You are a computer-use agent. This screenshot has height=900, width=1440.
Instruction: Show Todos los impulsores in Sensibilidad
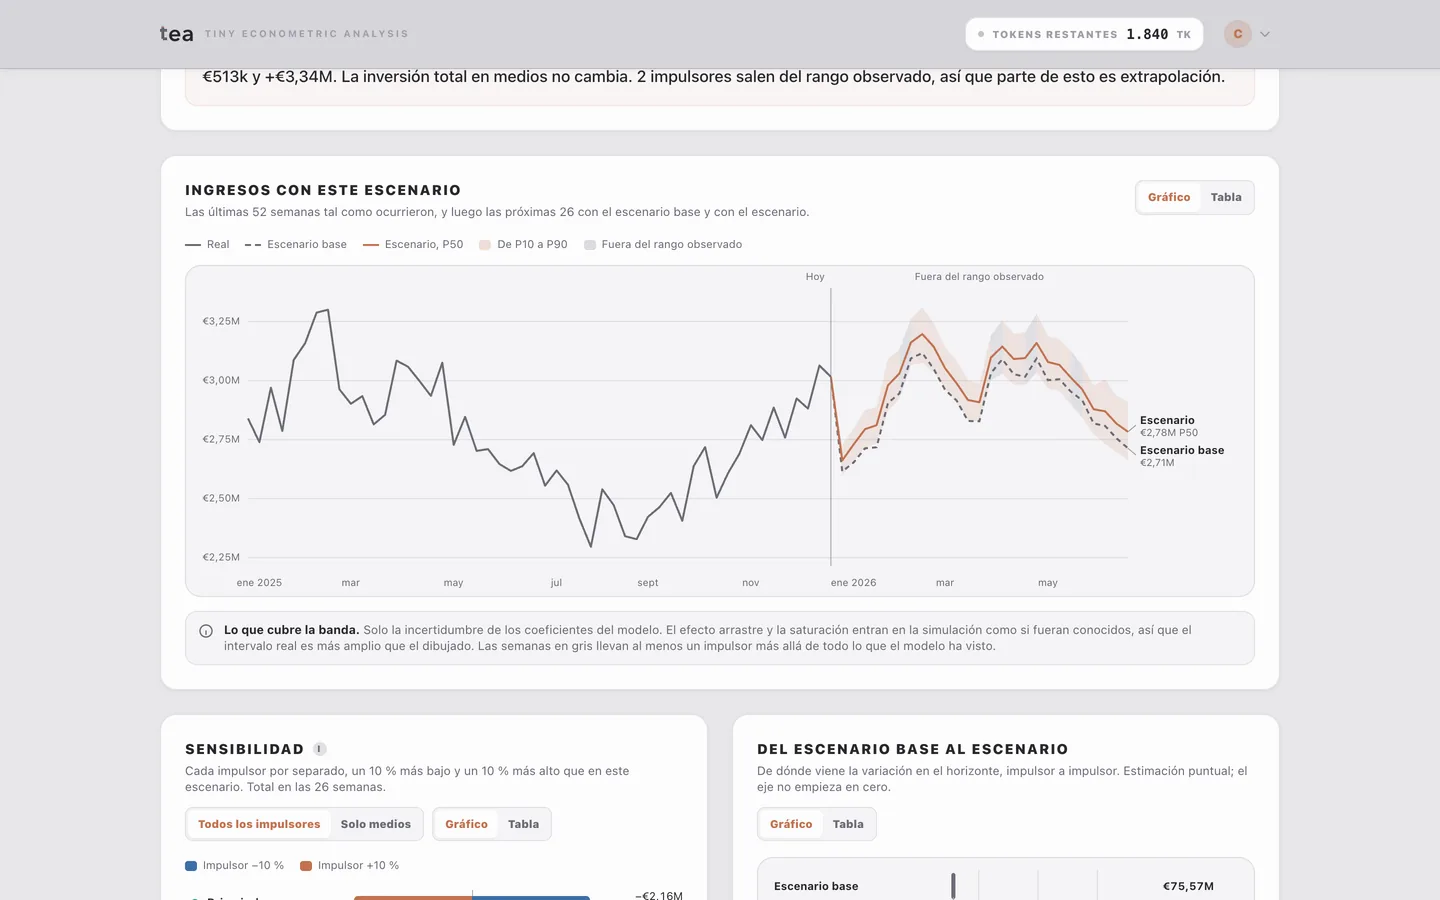coord(259,824)
